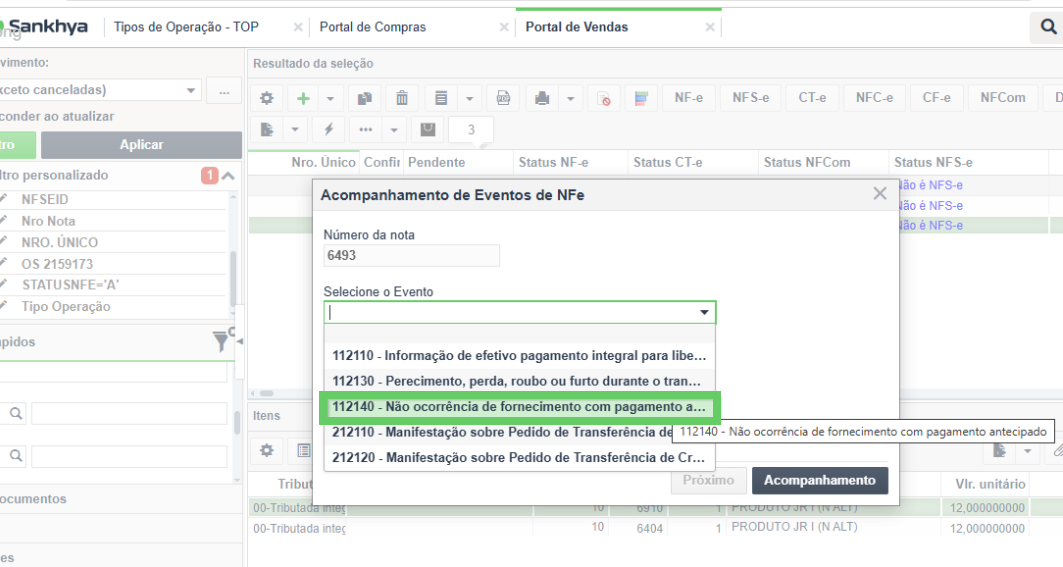Click the green plus add button
This screenshot has height=567, width=1063.
303,98
